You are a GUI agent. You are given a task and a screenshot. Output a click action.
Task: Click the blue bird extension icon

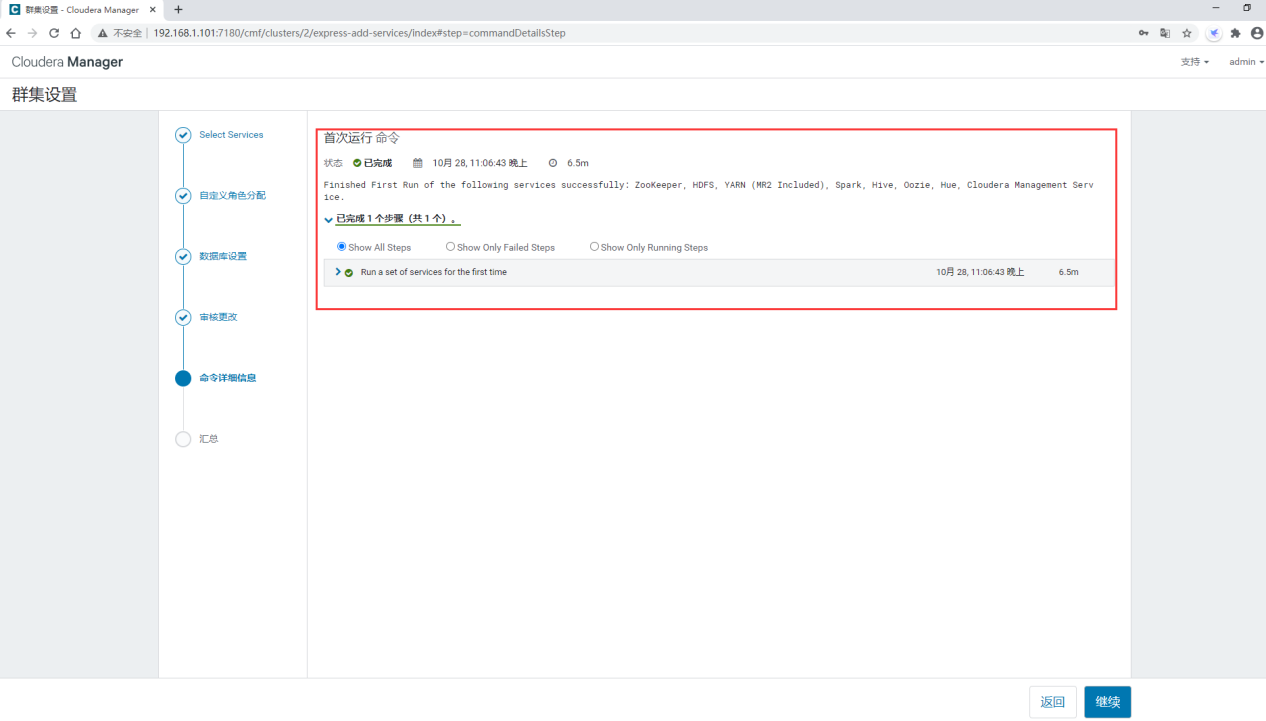coord(1214,33)
